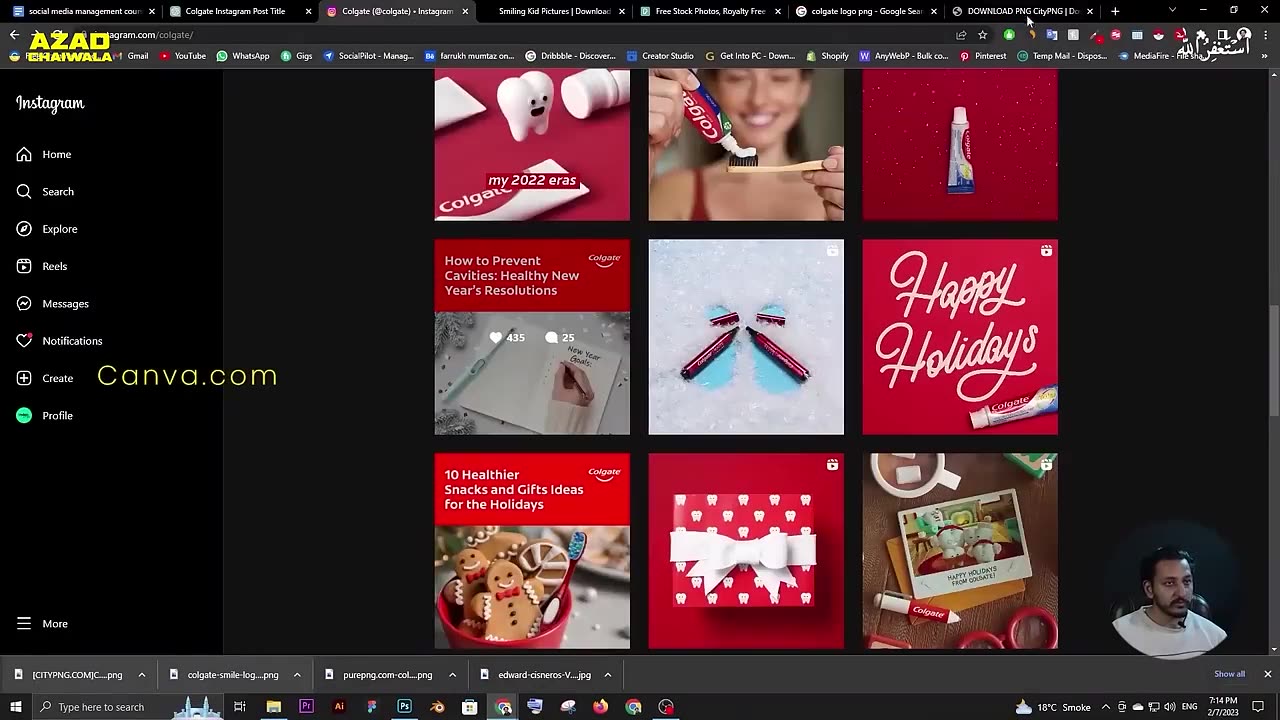Open smiling woman toothbrush post
Image resolution: width=1280 pixels, height=720 pixels.
pyautogui.click(x=746, y=145)
